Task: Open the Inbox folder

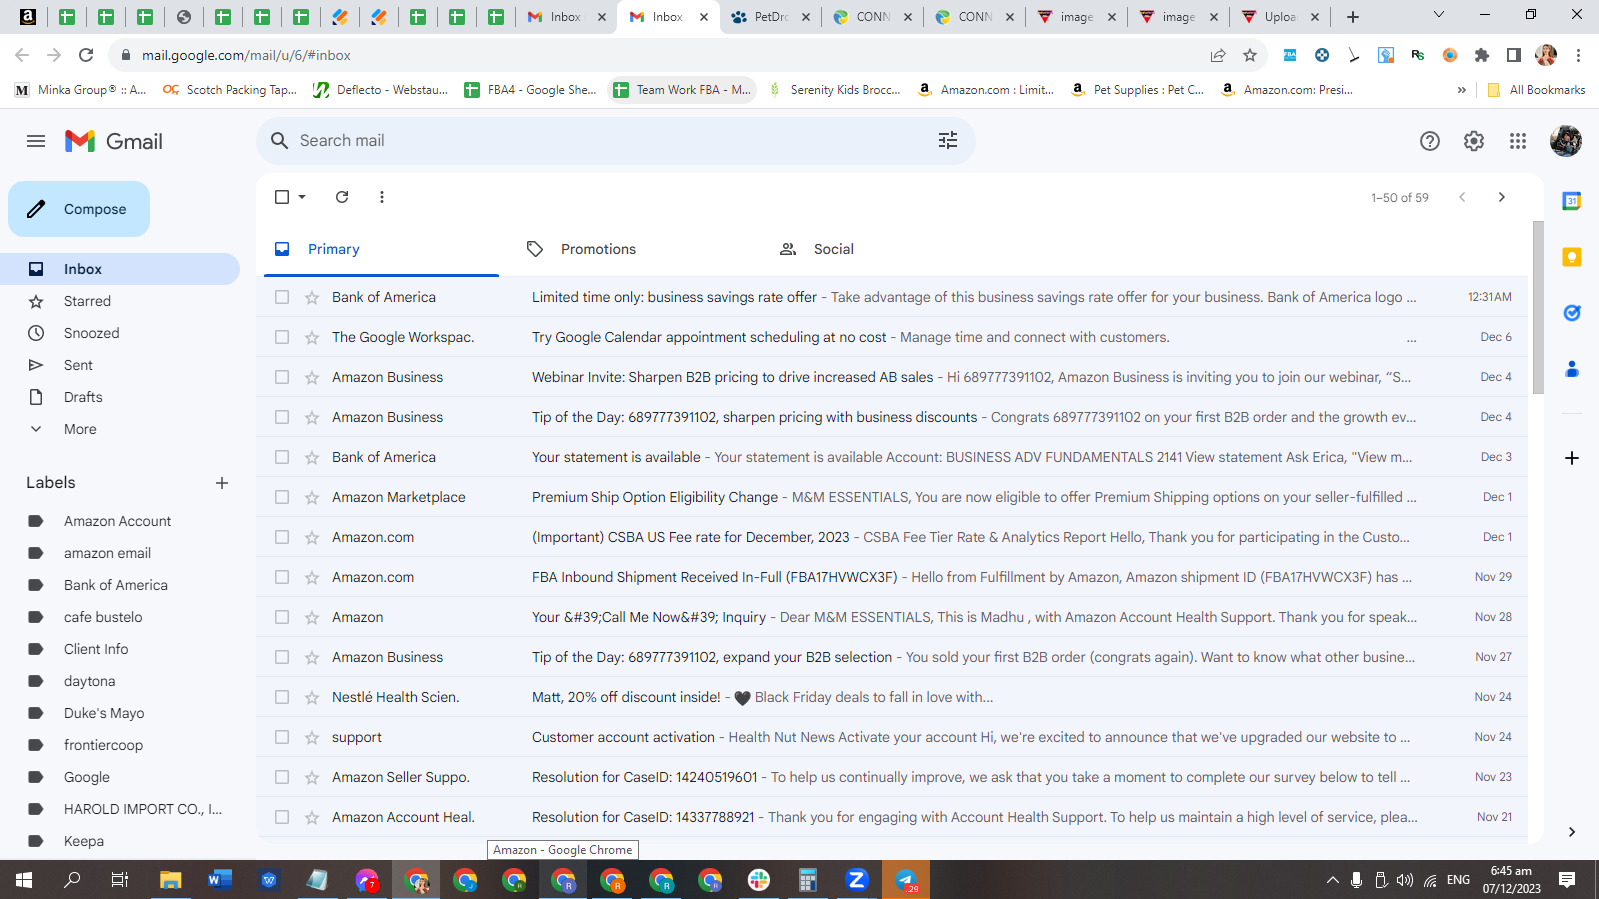Action: point(120,269)
